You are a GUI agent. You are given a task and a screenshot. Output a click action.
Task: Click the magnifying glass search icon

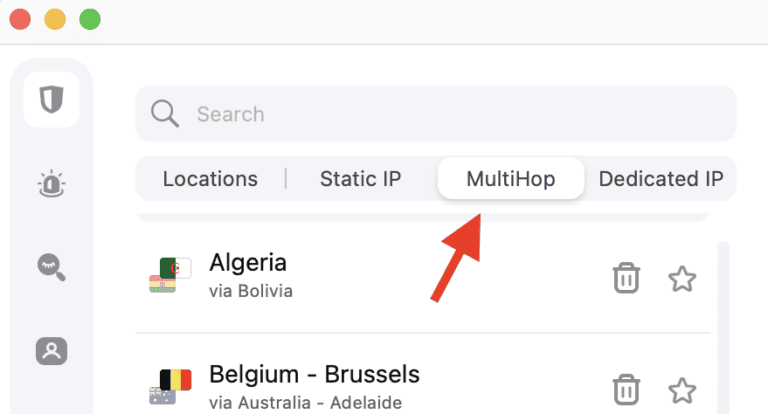point(165,114)
